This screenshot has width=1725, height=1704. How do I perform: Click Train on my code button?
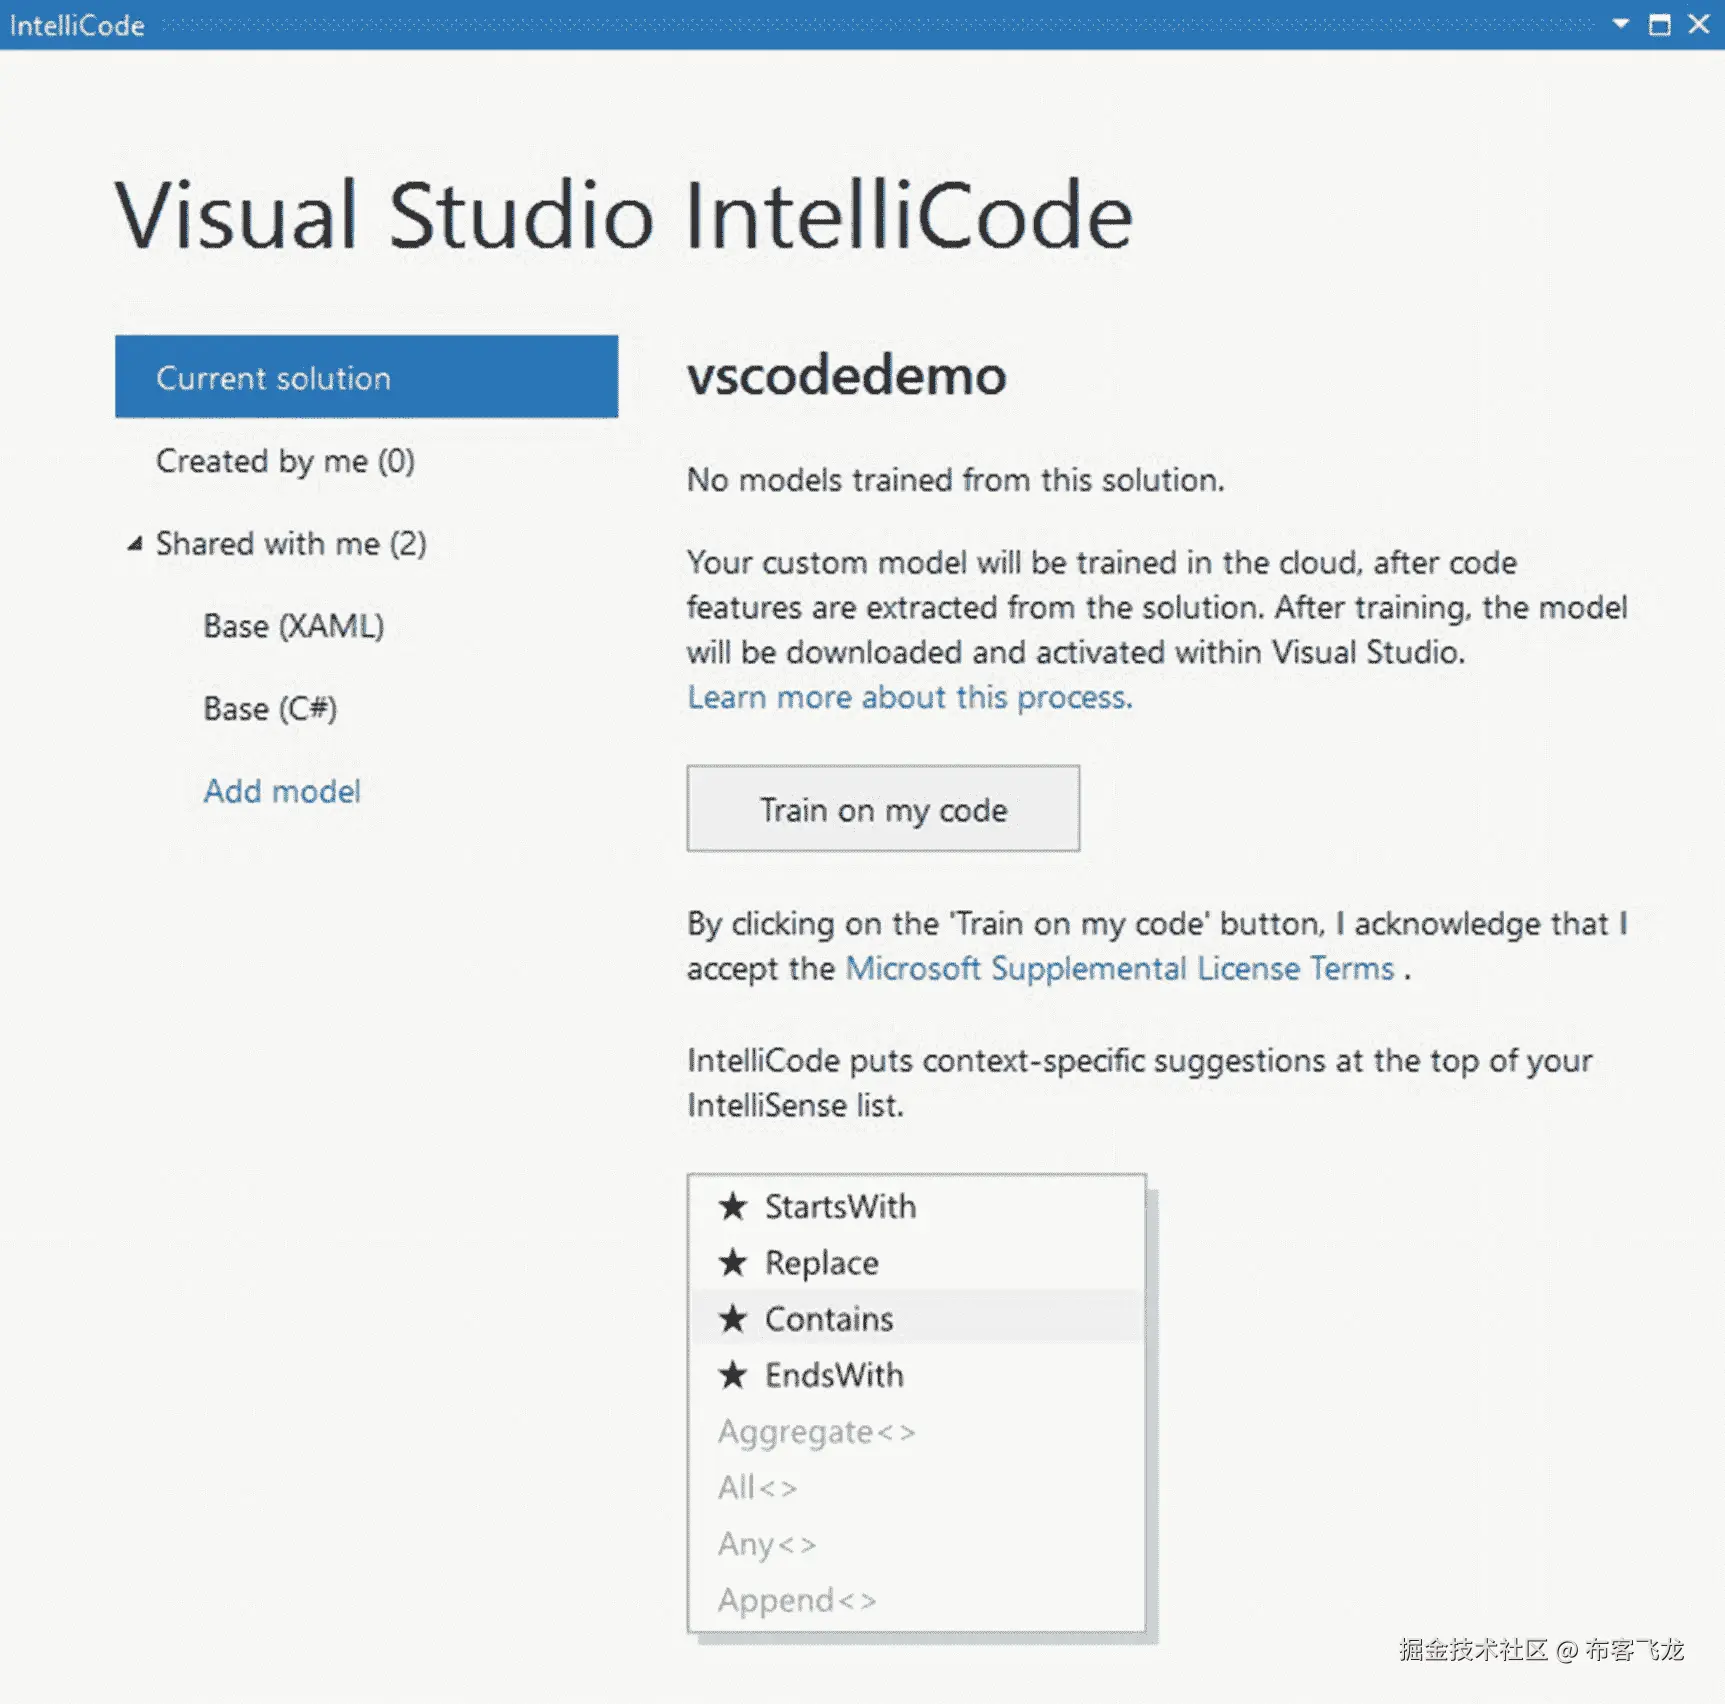coord(883,809)
